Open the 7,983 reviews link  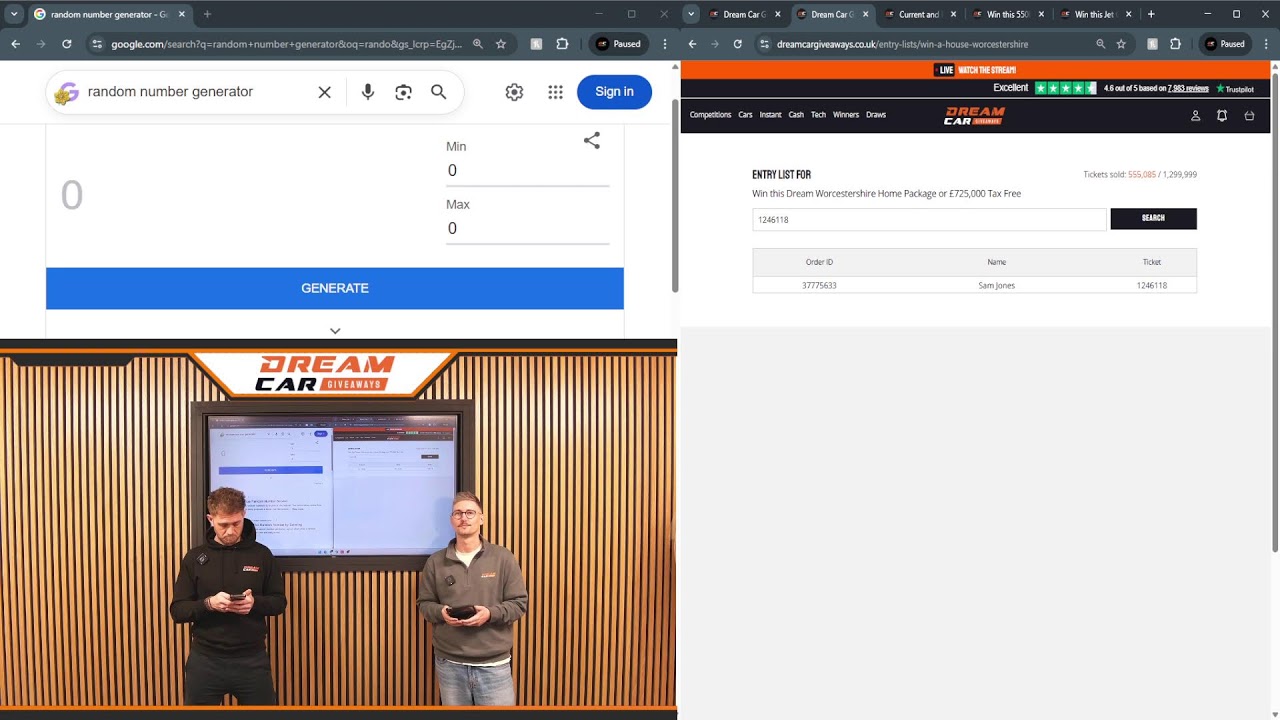coord(1188,89)
